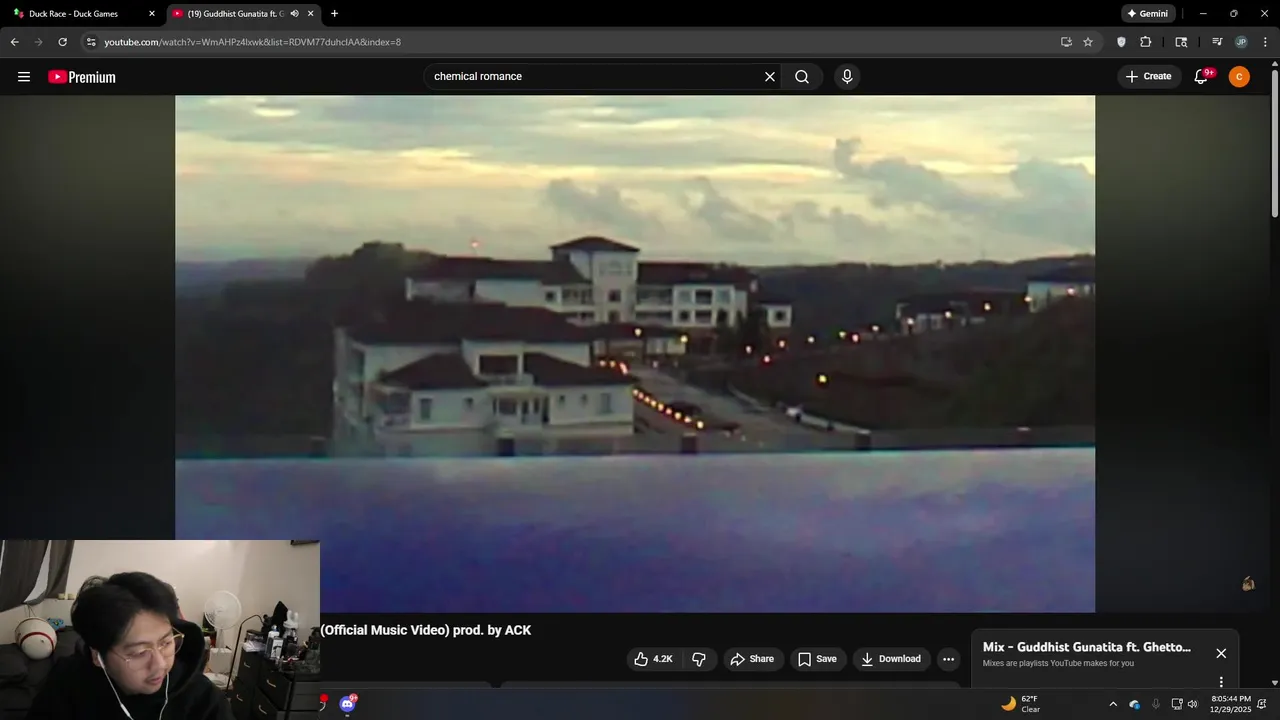Bookmark this page with star

click(x=1088, y=42)
